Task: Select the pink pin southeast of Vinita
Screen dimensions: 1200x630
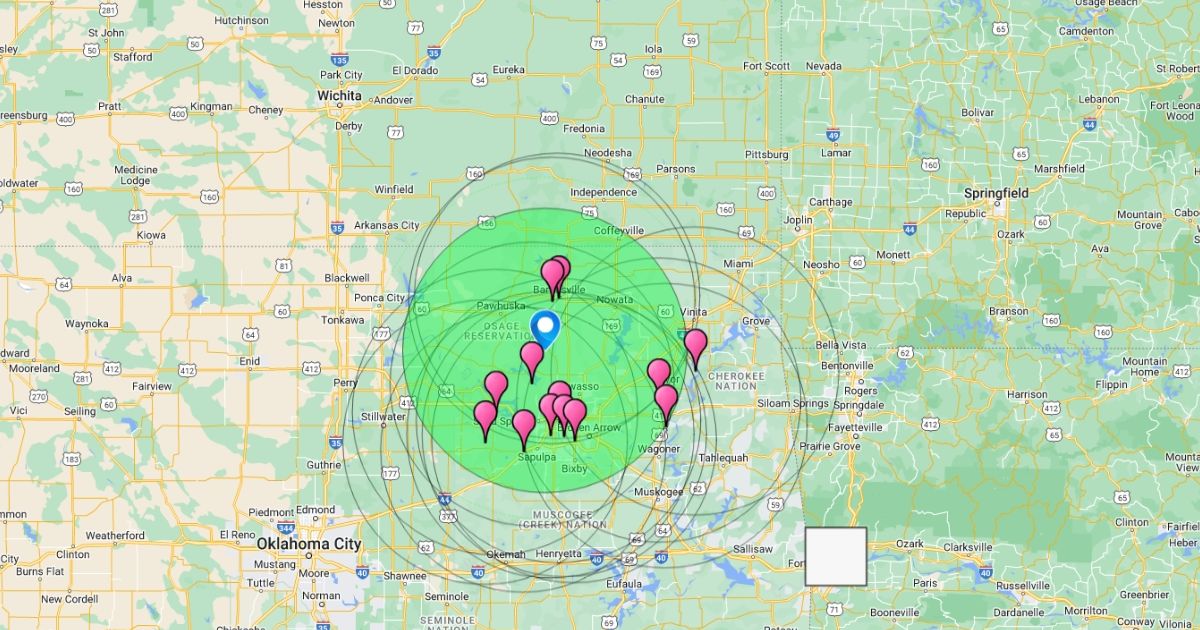Action: (695, 349)
